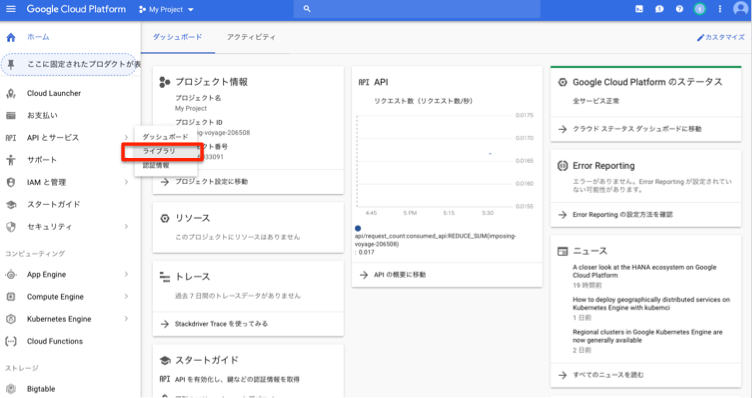Image resolution: width=752 pixels, height=398 pixels.
Task: Open the feedback icon in top bar
Action: (659, 9)
